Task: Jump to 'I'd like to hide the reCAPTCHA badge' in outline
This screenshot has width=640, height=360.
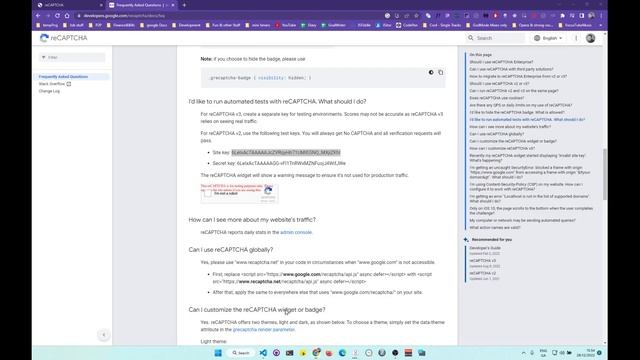Action: (517, 112)
